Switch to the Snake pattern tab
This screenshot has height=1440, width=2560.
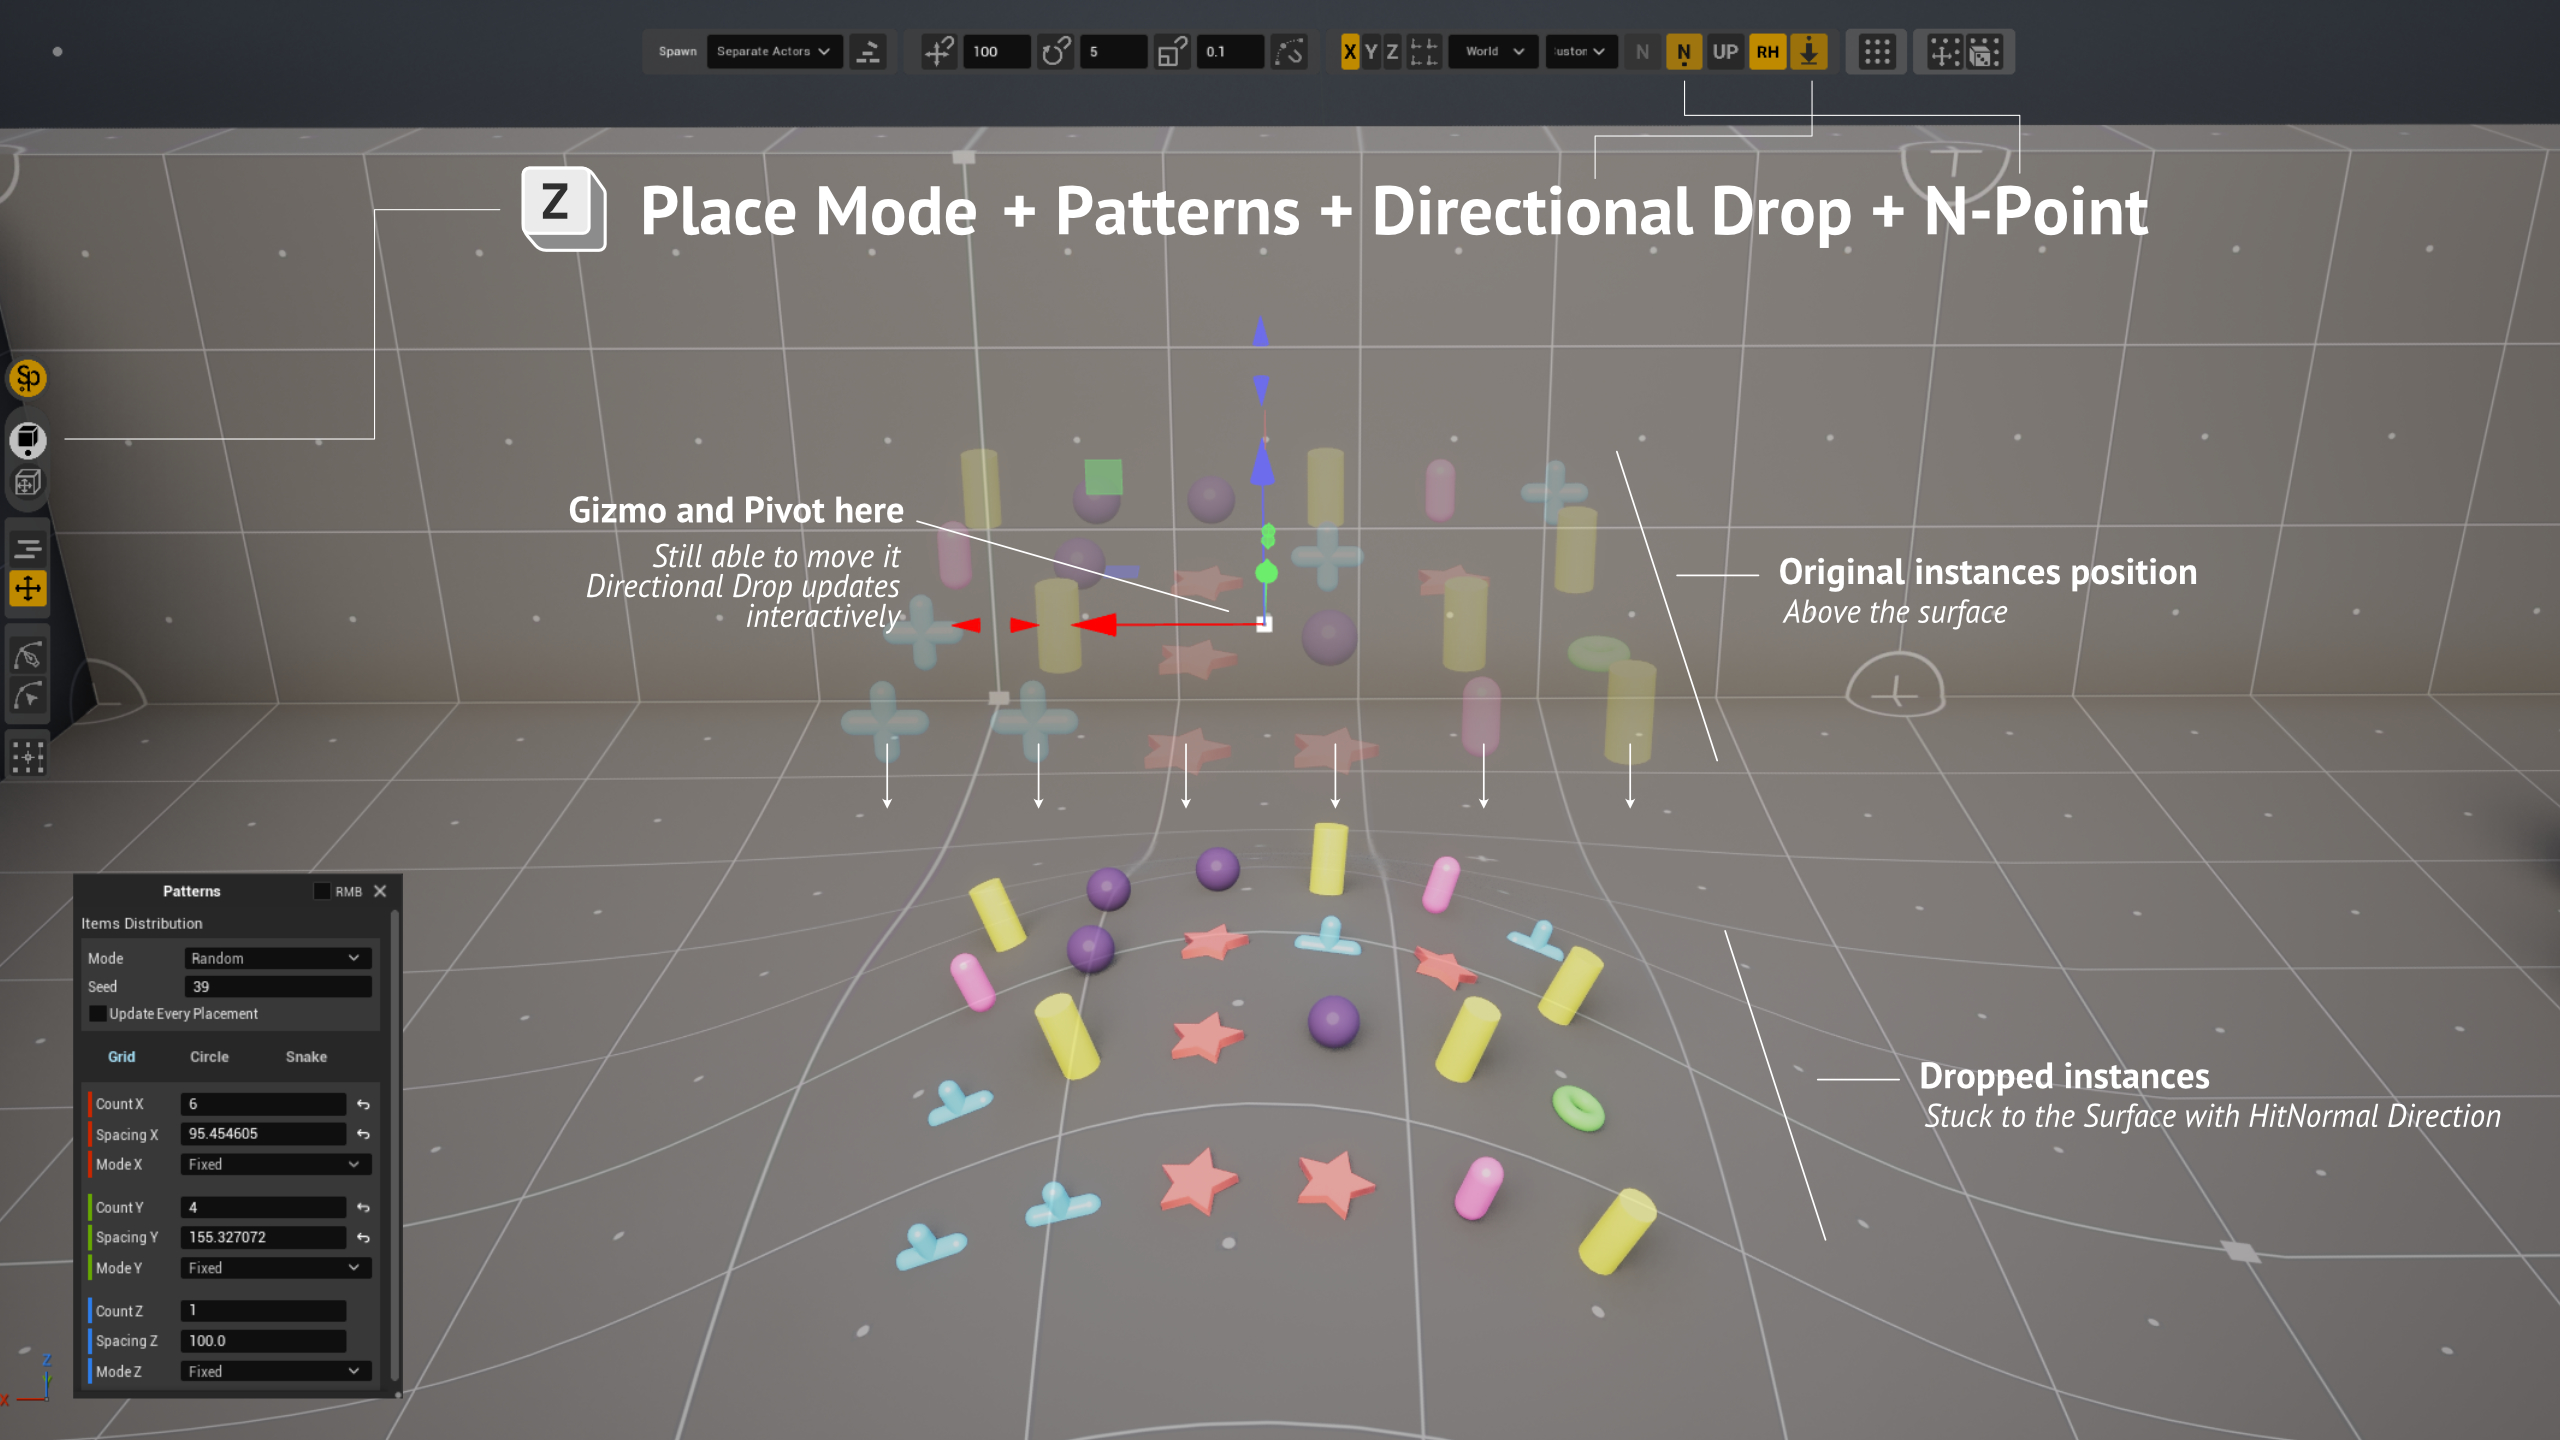pyautogui.click(x=306, y=1056)
